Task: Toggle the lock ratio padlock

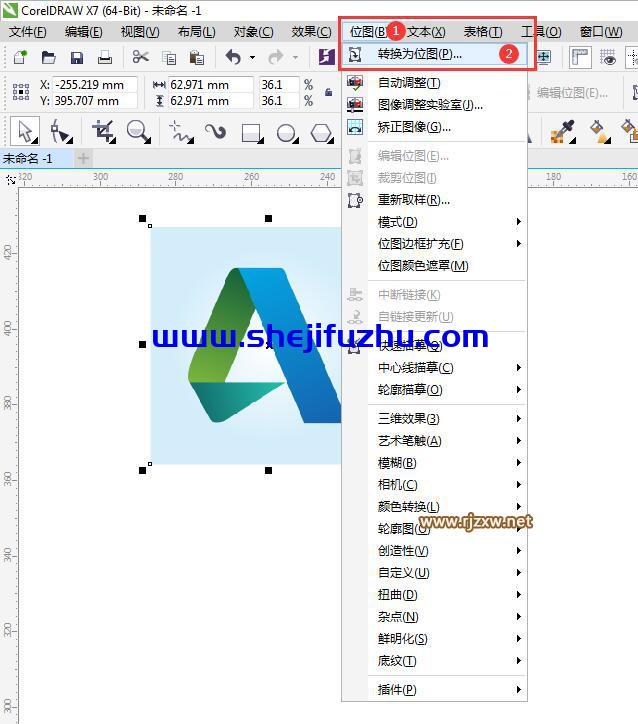Action: 329,92
